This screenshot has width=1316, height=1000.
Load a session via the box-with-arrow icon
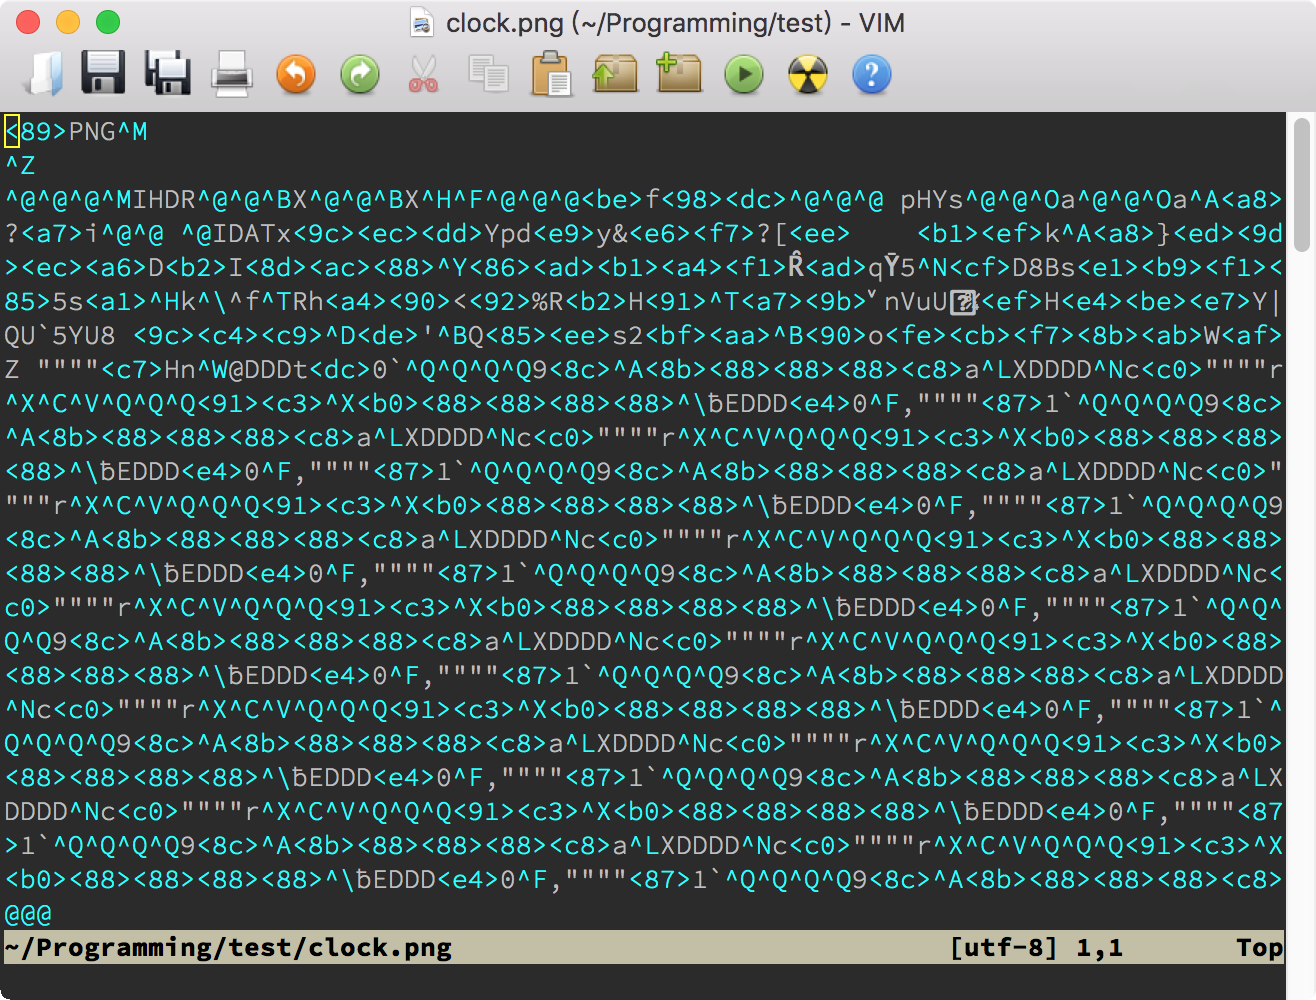pyautogui.click(x=615, y=74)
